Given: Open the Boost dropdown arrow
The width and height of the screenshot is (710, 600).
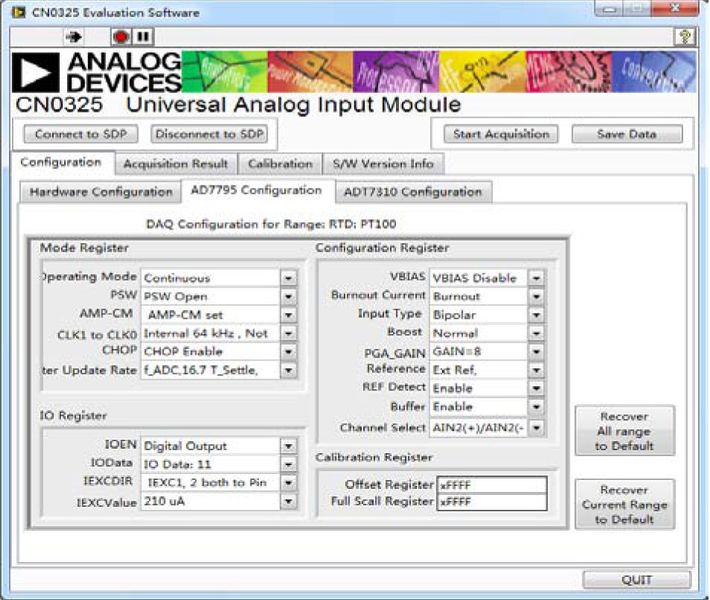Looking at the screenshot, I should point(536,334).
